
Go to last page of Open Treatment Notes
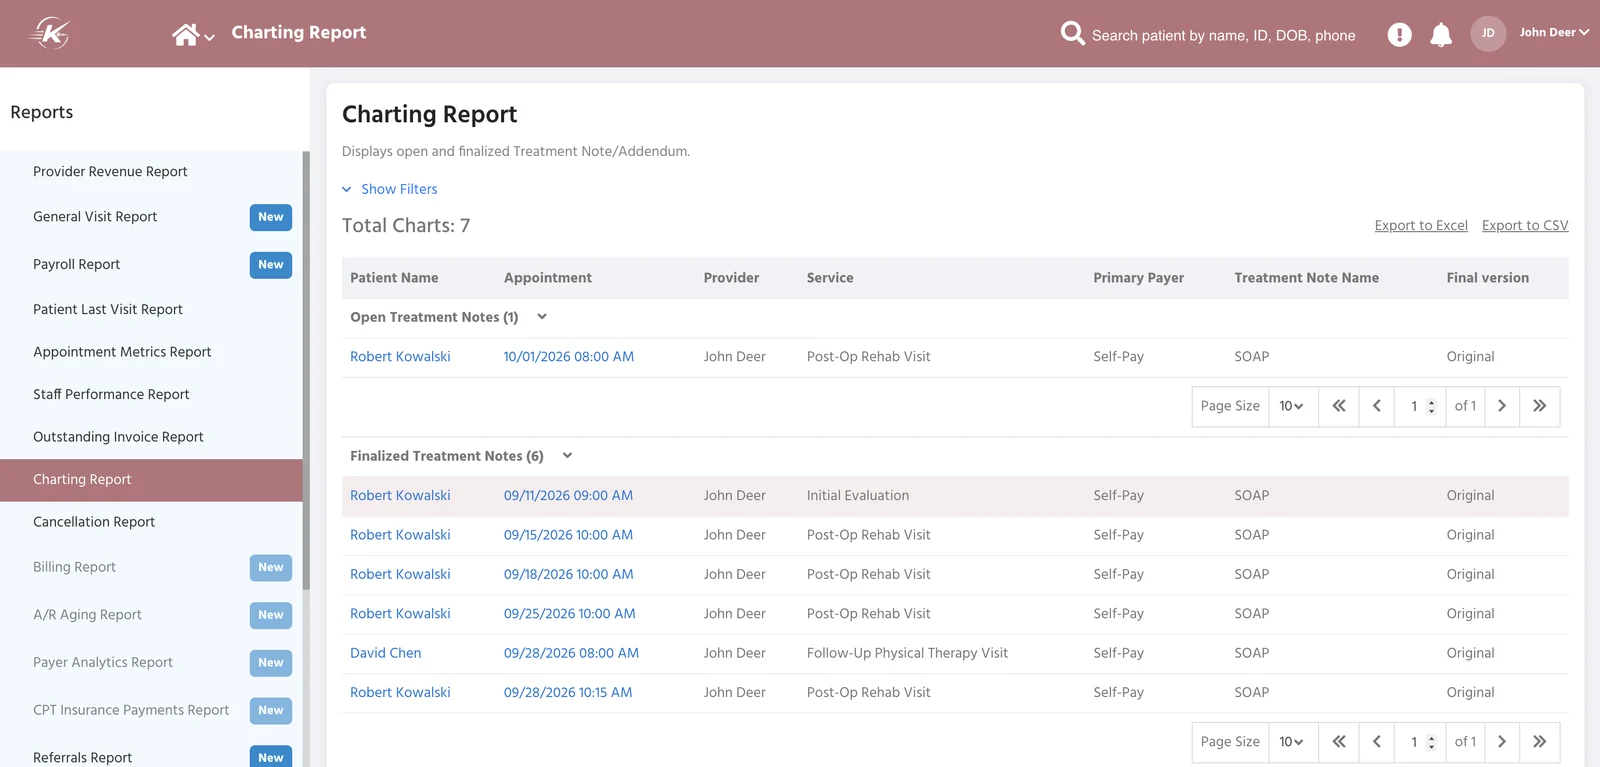(1540, 406)
